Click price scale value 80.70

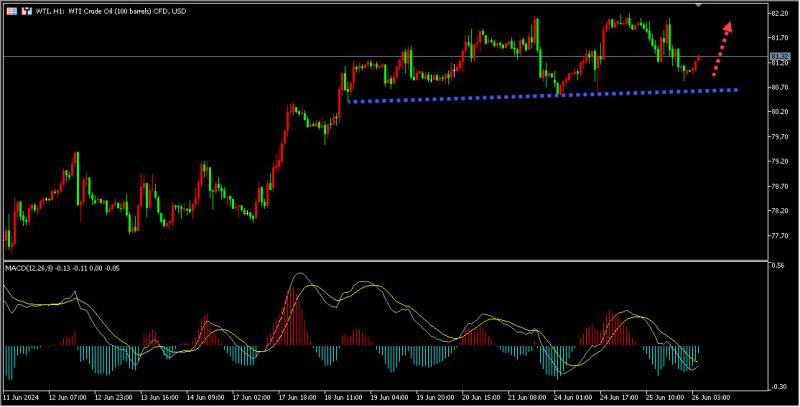pos(779,87)
